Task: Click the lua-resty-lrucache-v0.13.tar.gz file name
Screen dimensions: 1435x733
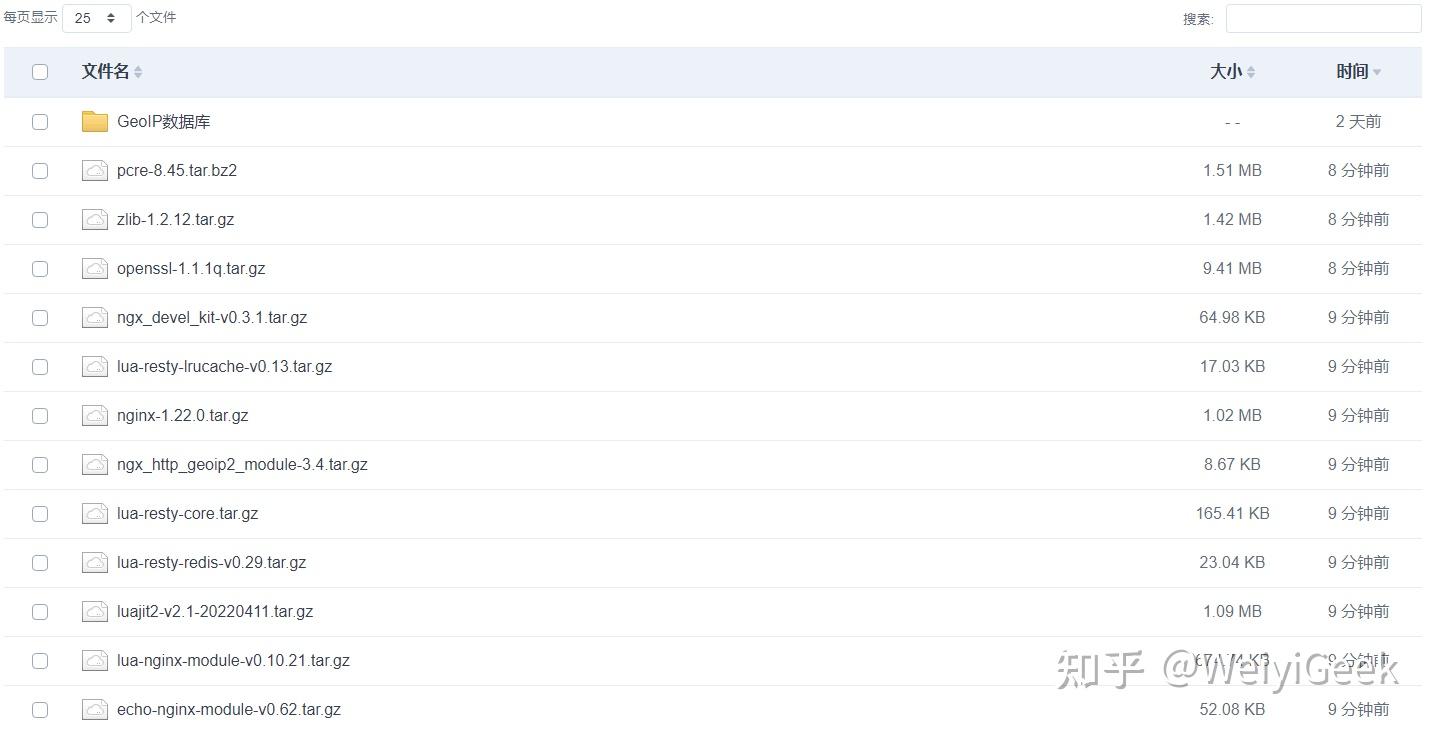Action: (224, 367)
